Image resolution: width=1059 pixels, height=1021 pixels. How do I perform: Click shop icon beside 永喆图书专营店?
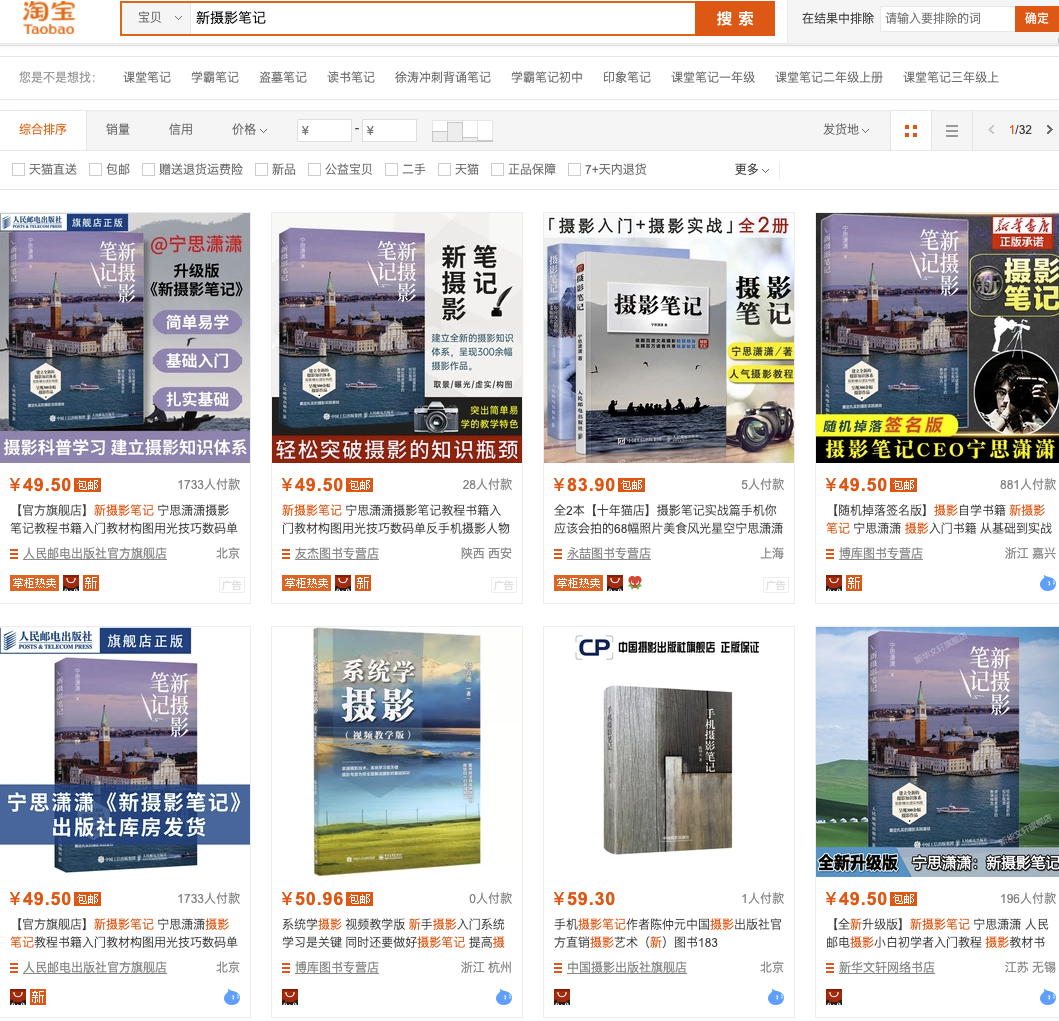(x=558, y=554)
